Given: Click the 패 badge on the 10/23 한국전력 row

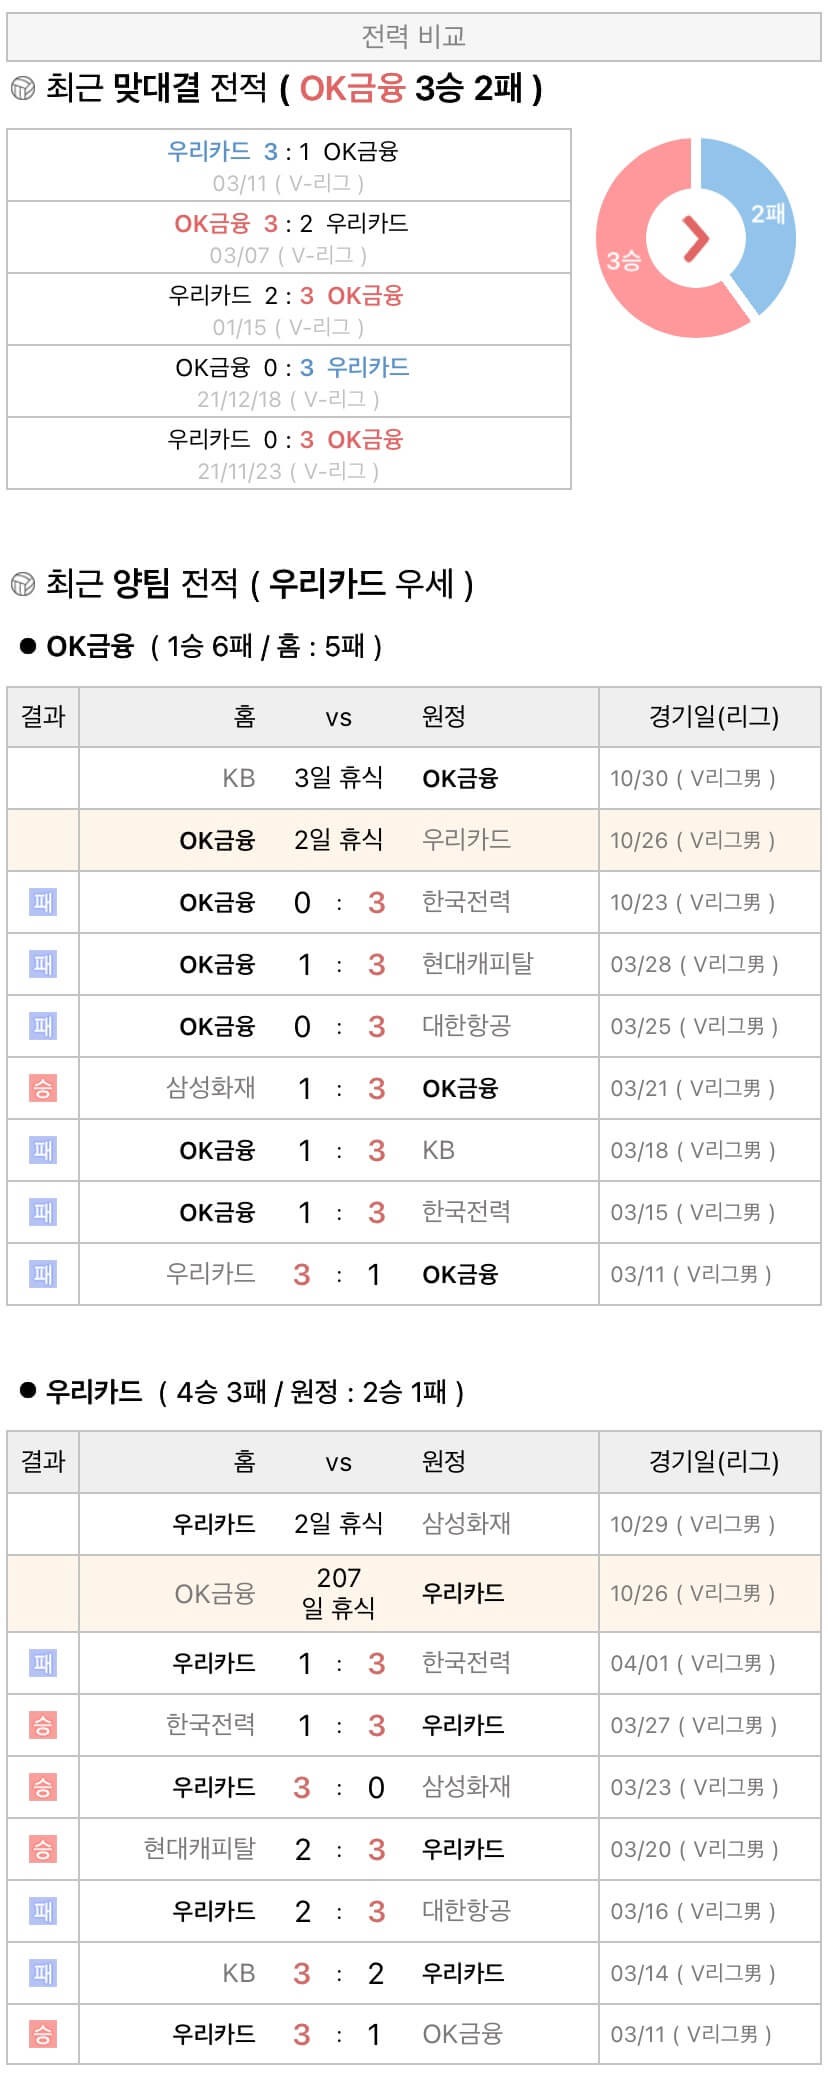Looking at the screenshot, I should pos(43,902).
